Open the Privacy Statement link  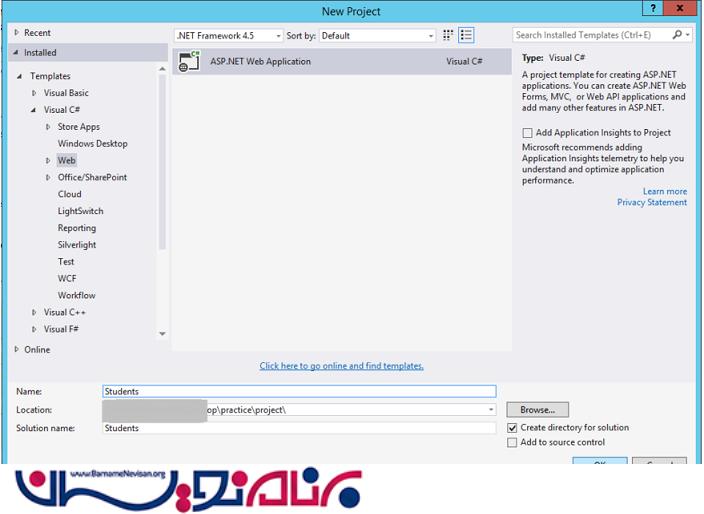(652, 203)
